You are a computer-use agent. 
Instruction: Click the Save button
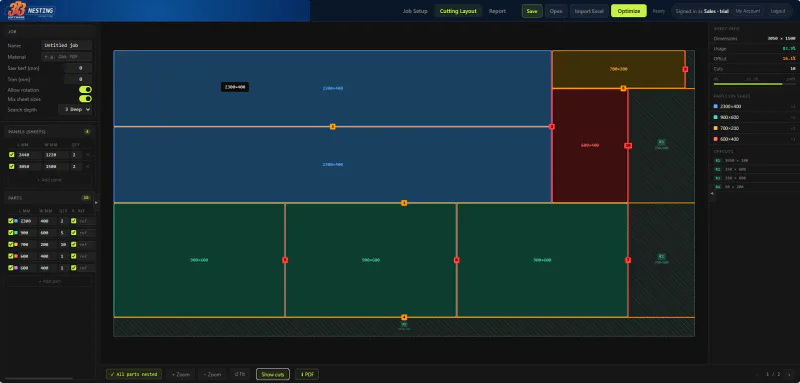click(532, 11)
